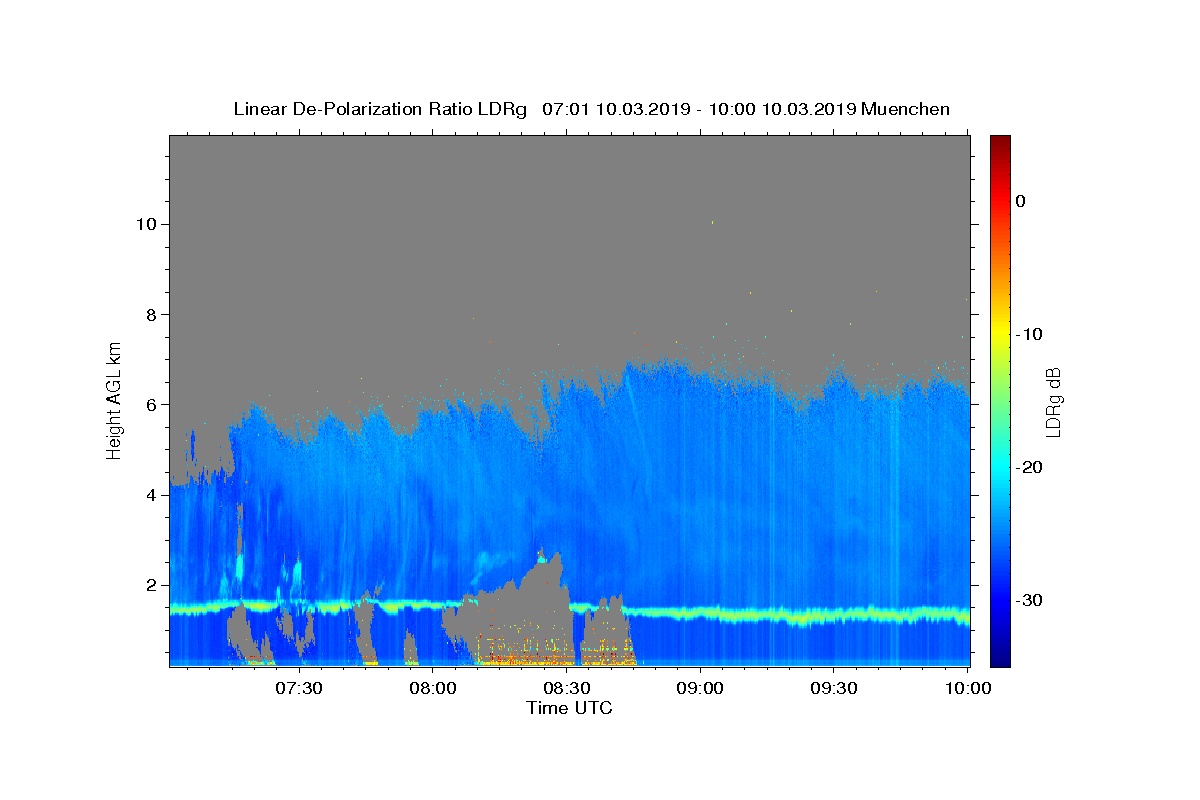Screen dimensions: 1200x800
Task: Click the 08:30 time tick label
Action: click(567, 688)
